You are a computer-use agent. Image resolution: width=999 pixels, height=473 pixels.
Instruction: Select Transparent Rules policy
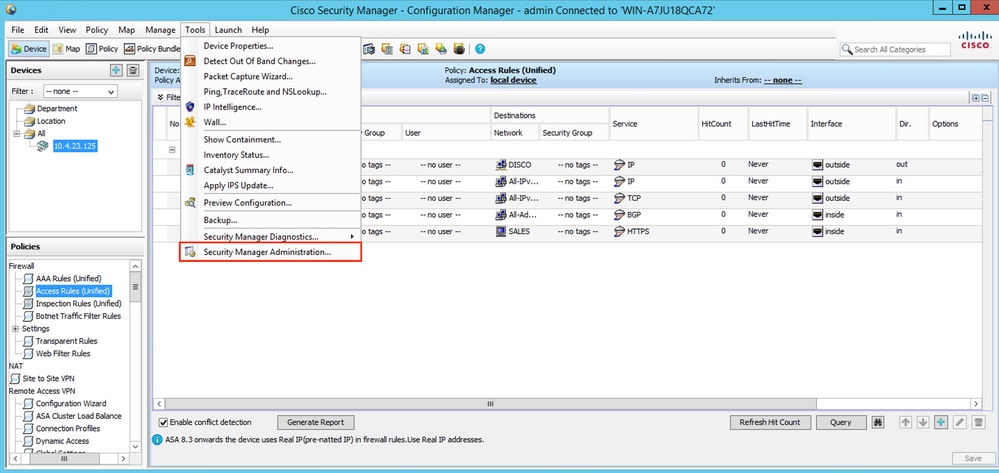pos(66,341)
